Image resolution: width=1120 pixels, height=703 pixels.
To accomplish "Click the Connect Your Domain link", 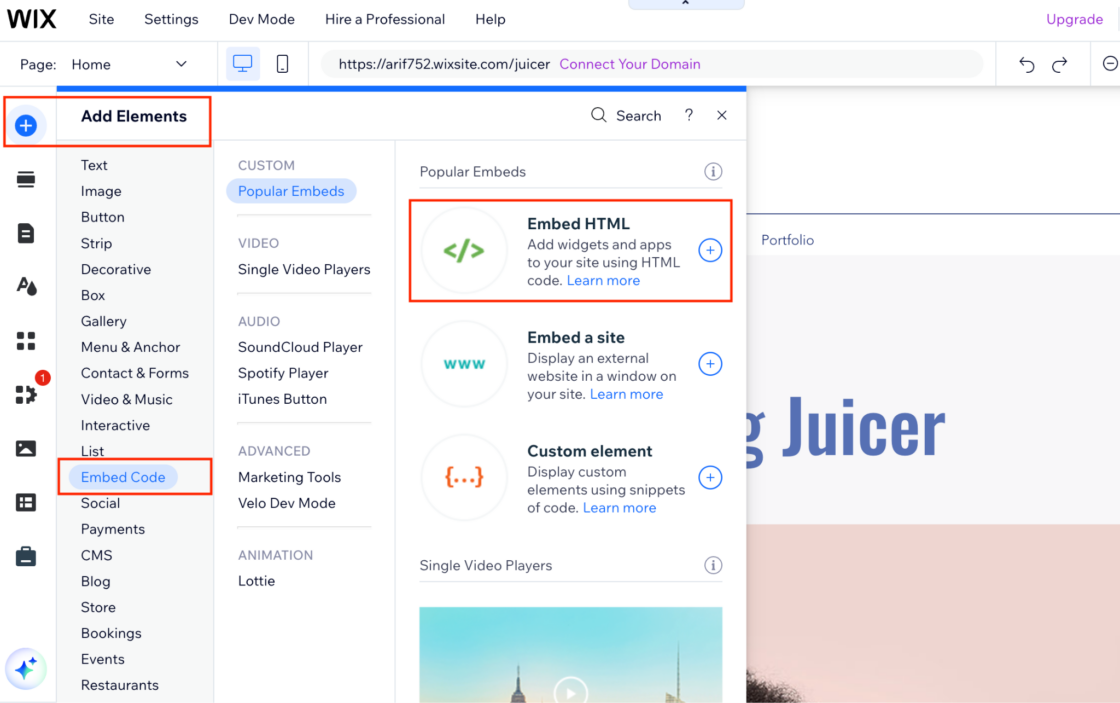I will tap(630, 62).
